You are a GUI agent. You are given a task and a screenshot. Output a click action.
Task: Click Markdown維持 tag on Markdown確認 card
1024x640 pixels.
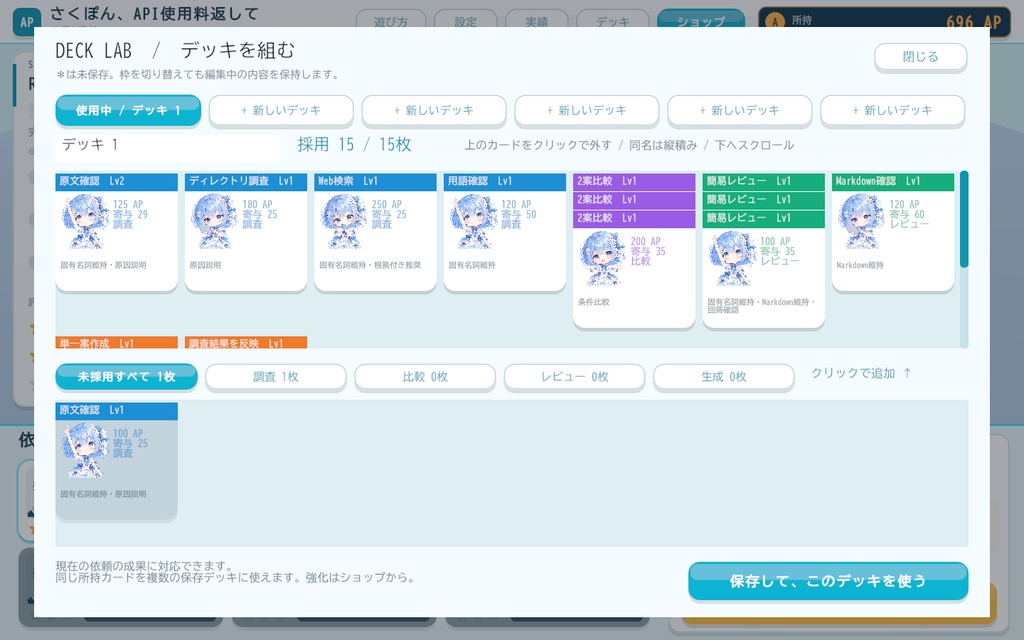coord(860,265)
